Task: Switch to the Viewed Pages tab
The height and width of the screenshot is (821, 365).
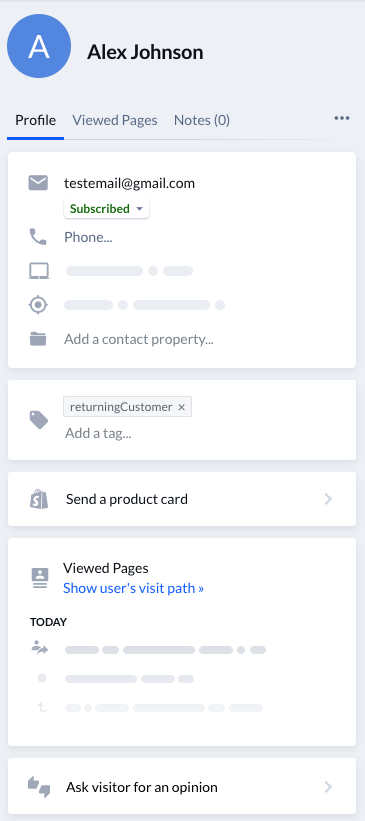Action: click(x=115, y=120)
